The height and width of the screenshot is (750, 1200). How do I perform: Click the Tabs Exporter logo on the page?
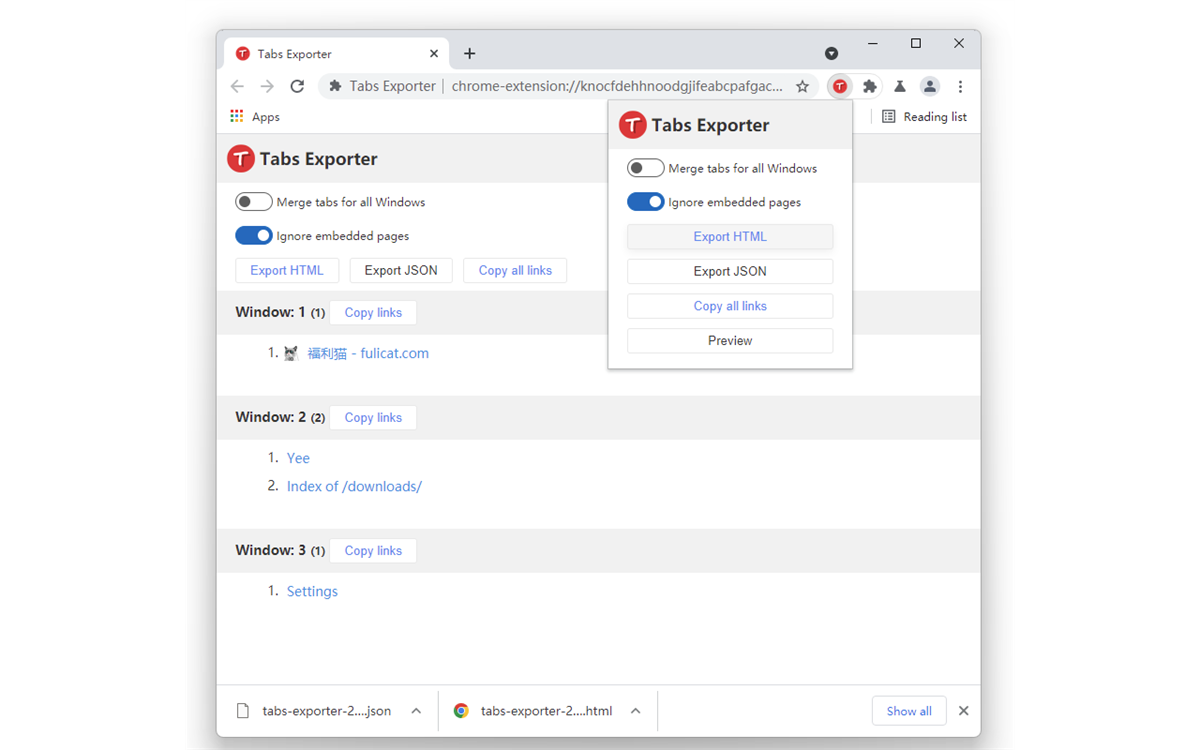click(241, 159)
